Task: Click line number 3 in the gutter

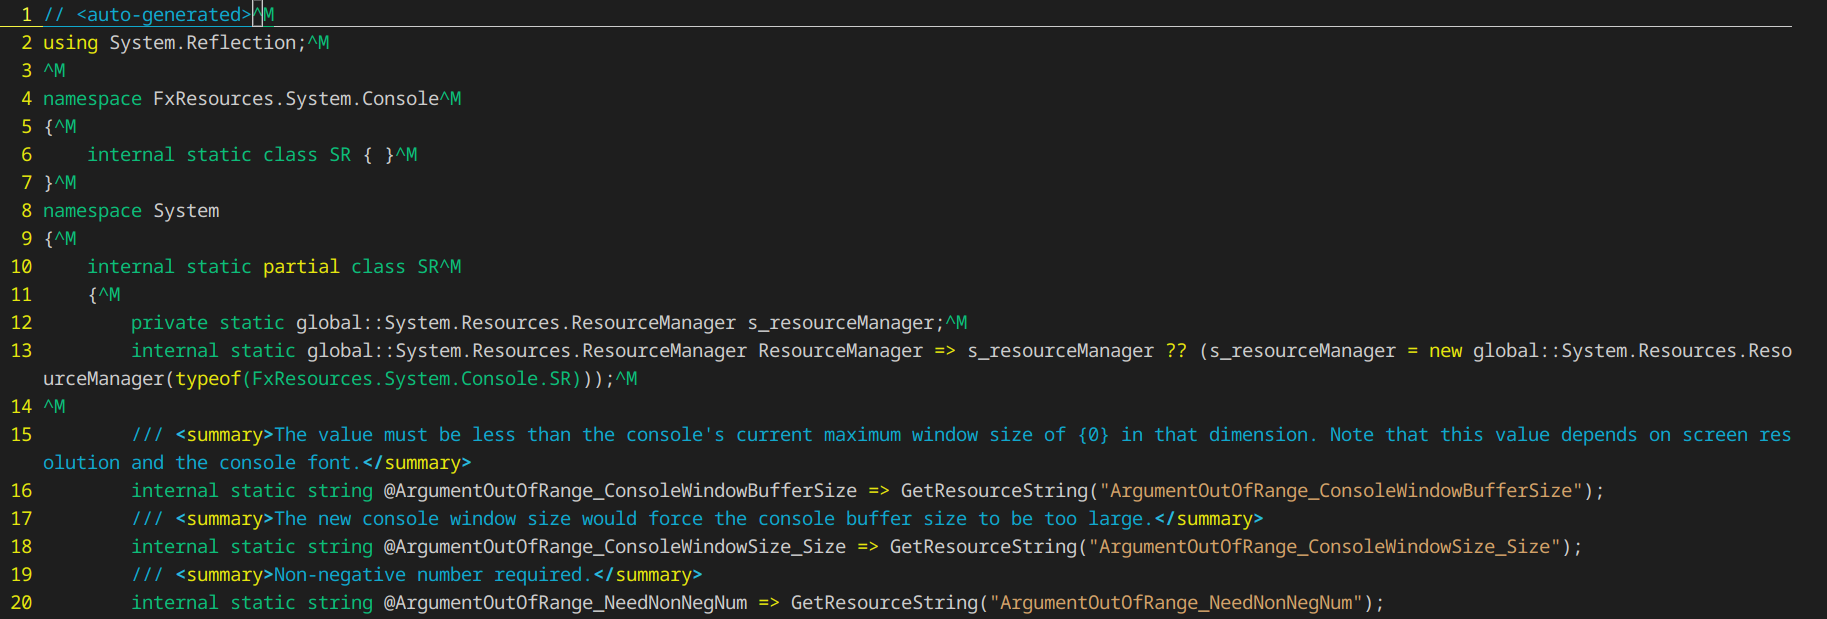Action: click(27, 71)
